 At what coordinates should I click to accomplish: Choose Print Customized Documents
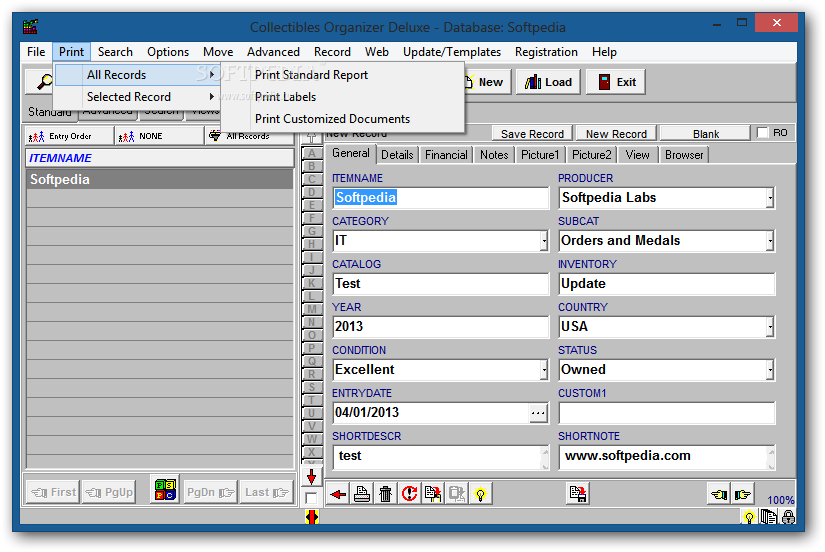click(x=332, y=119)
